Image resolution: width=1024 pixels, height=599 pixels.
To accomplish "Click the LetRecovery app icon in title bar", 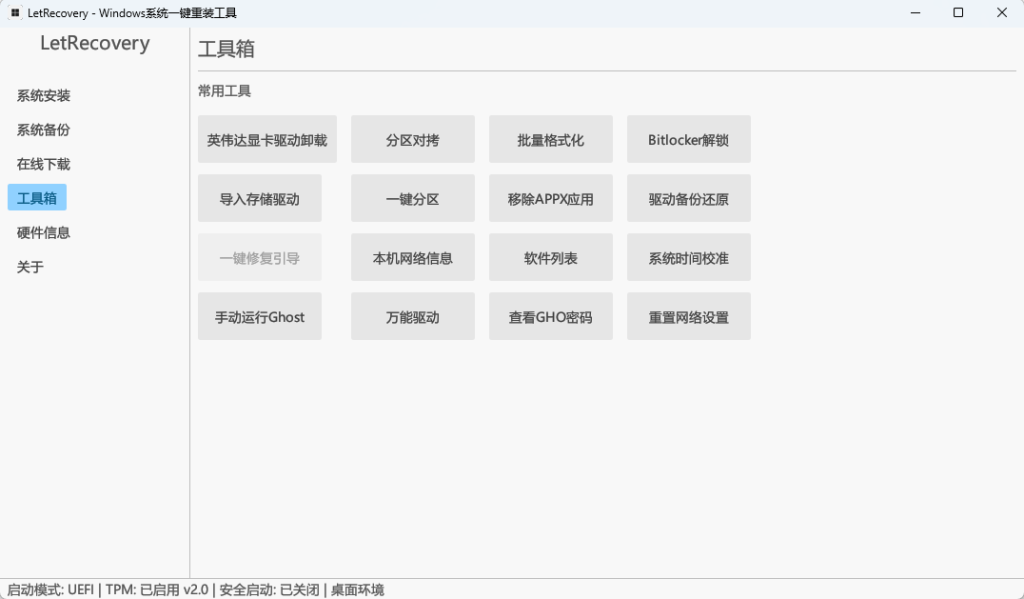I will (x=14, y=12).
